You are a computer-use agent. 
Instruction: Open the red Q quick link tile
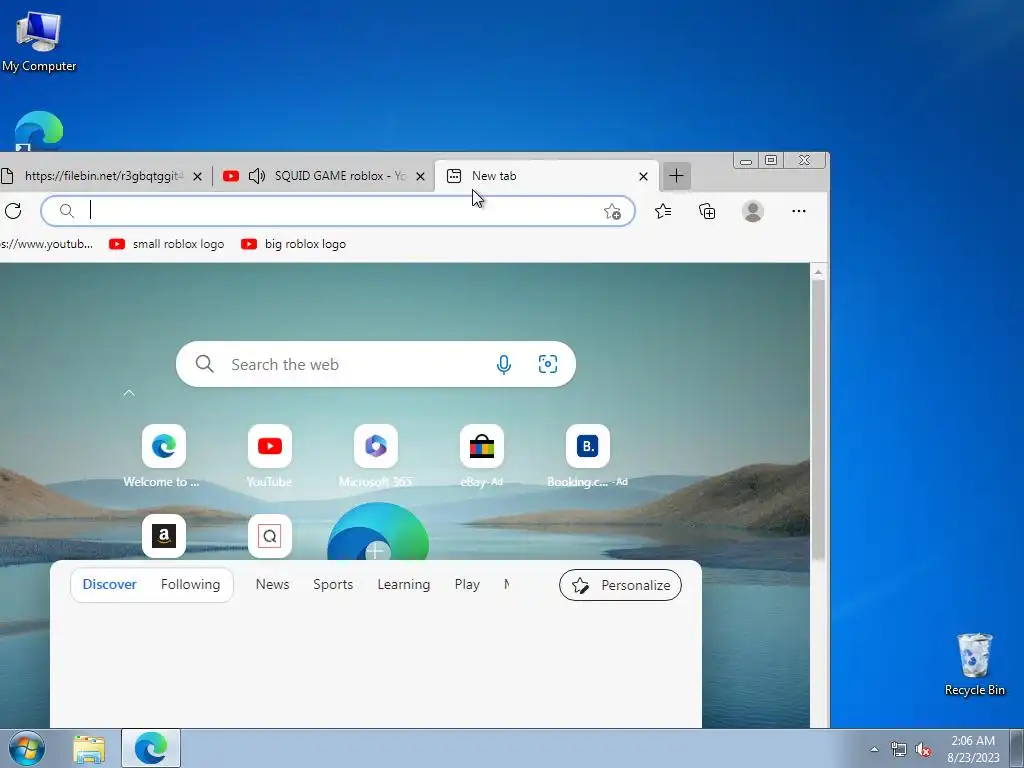pyautogui.click(x=270, y=536)
